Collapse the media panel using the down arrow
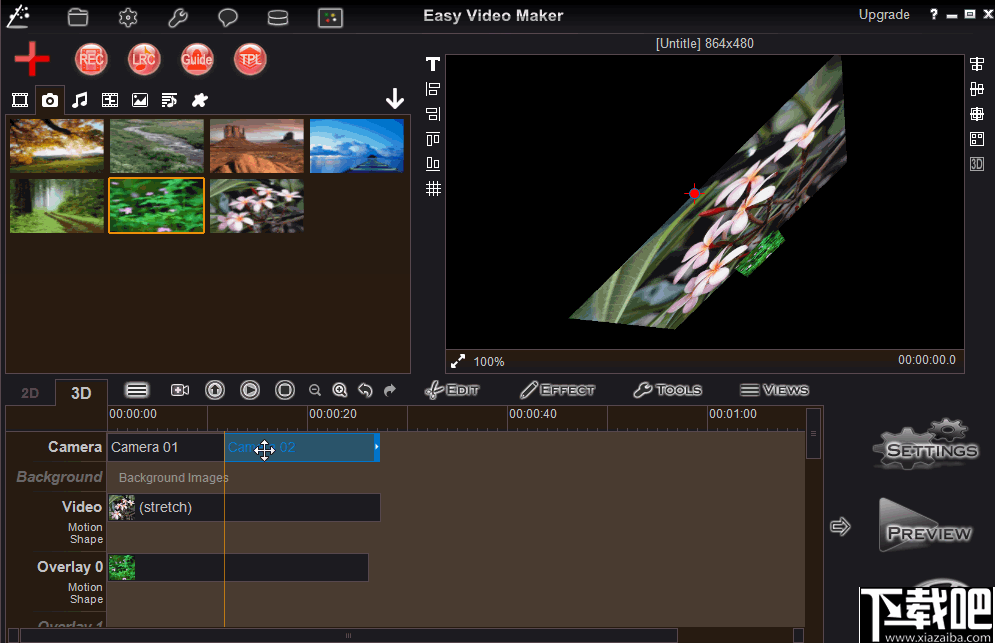Viewport: 995px width, 643px height. [395, 99]
